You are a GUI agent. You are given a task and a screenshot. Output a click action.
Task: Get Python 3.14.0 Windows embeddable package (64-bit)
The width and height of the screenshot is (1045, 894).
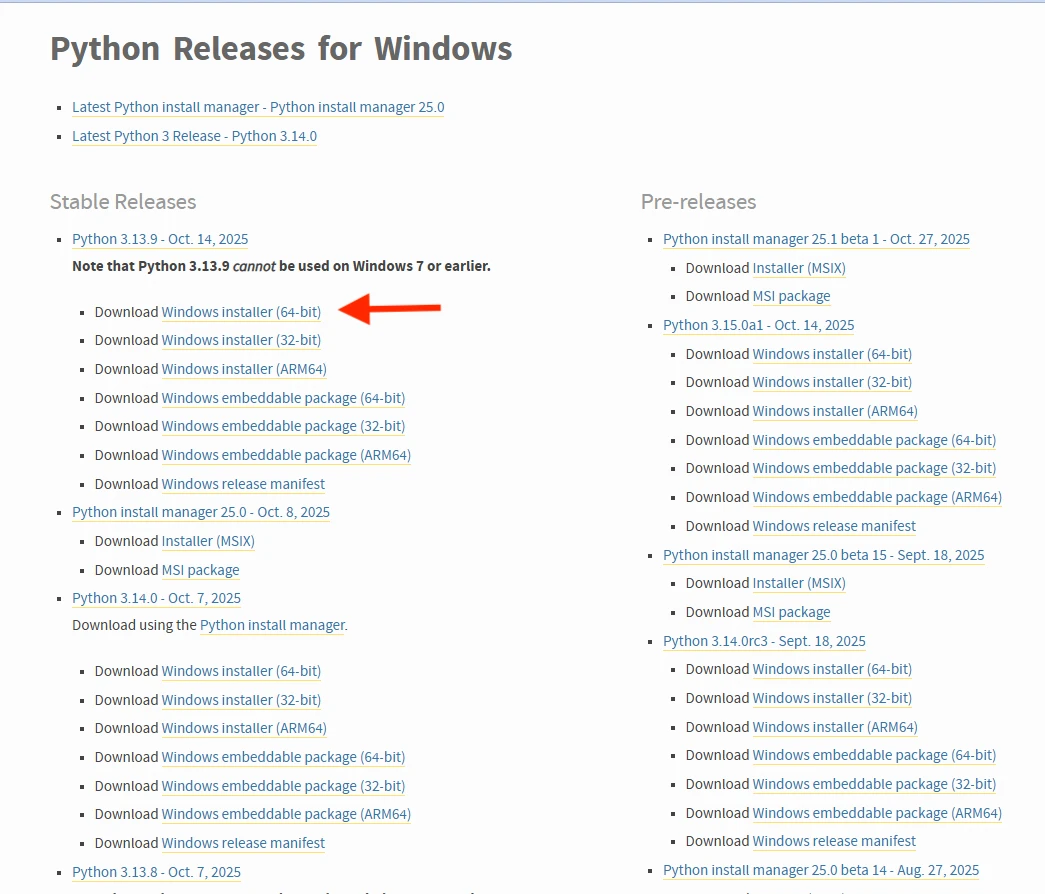click(x=283, y=757)
